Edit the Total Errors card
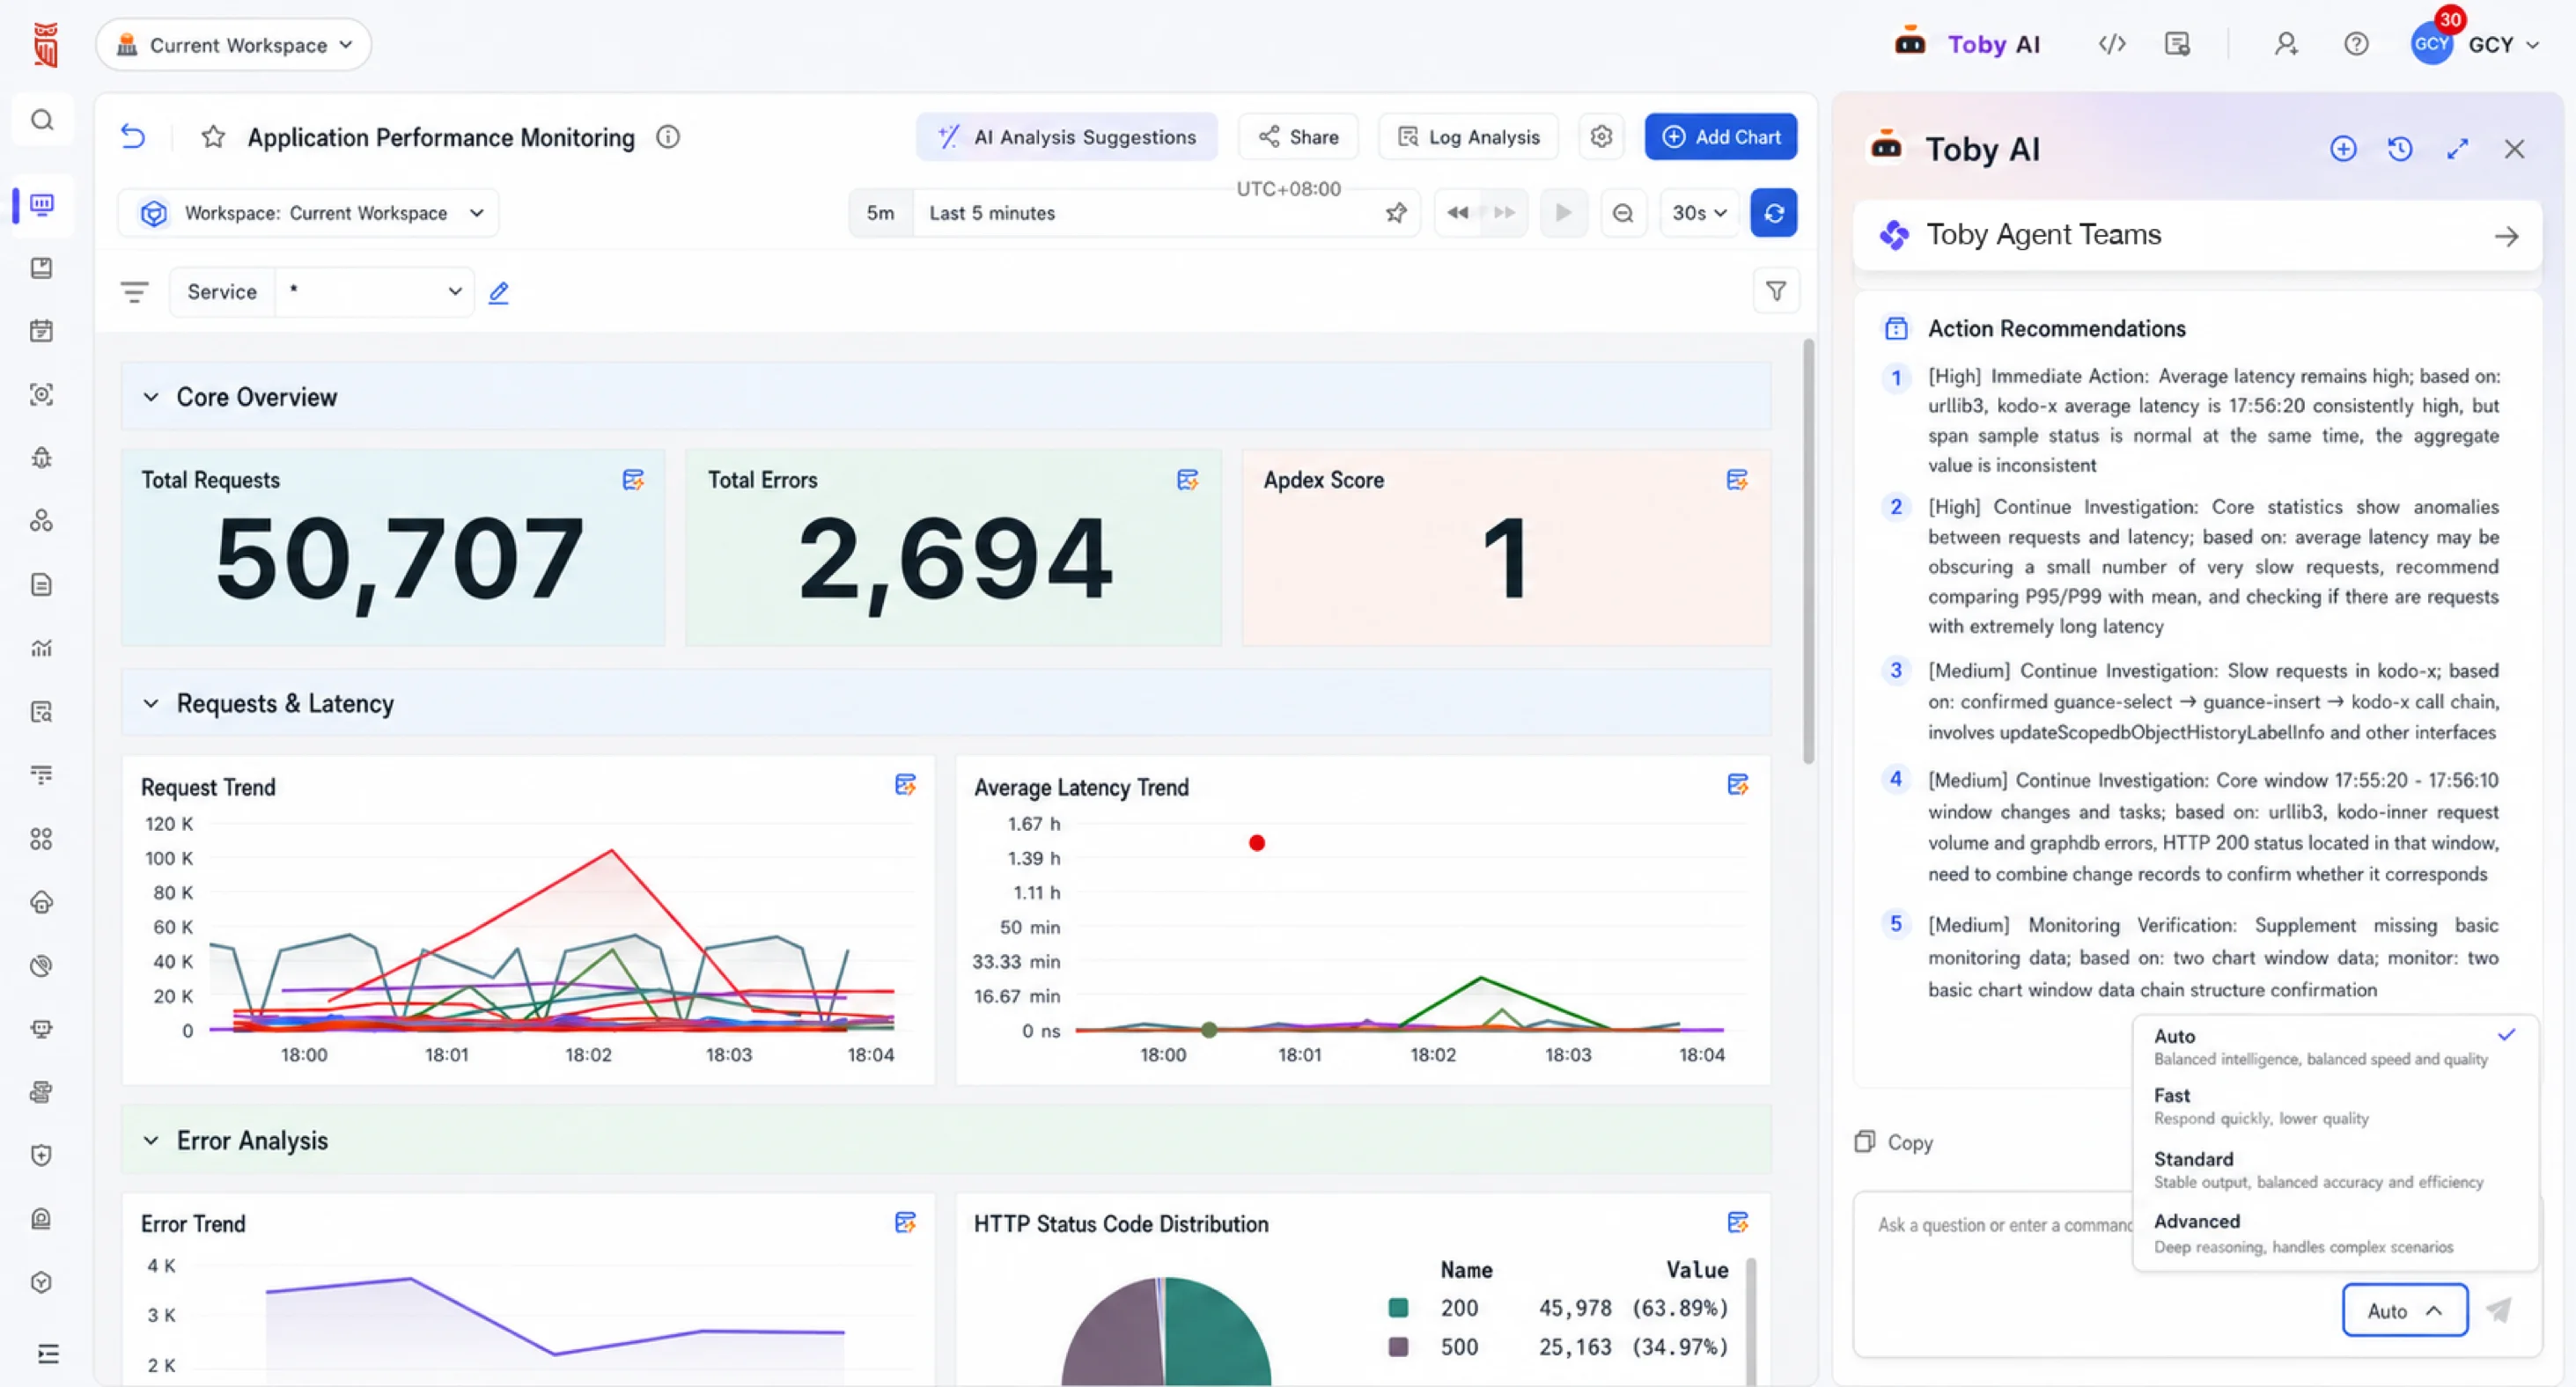 tap(1188, 480)
